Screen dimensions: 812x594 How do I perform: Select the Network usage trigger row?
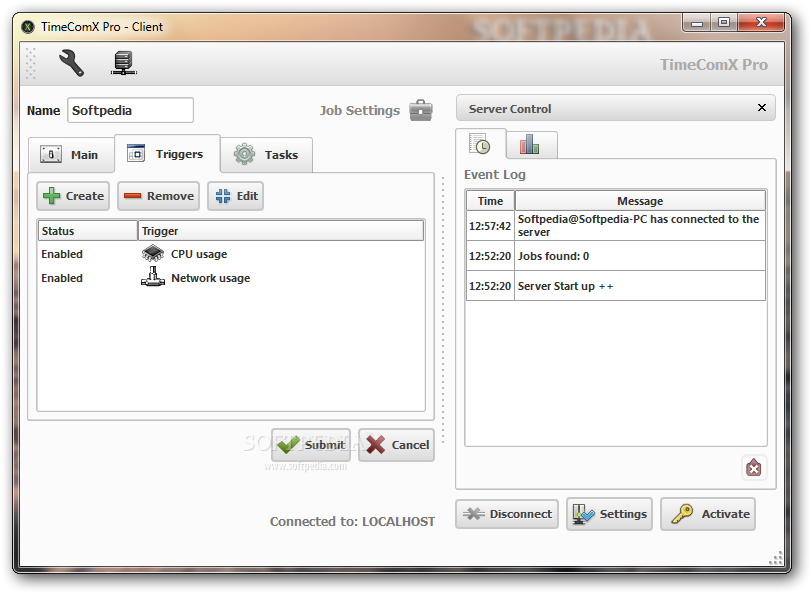click(231, 278)
